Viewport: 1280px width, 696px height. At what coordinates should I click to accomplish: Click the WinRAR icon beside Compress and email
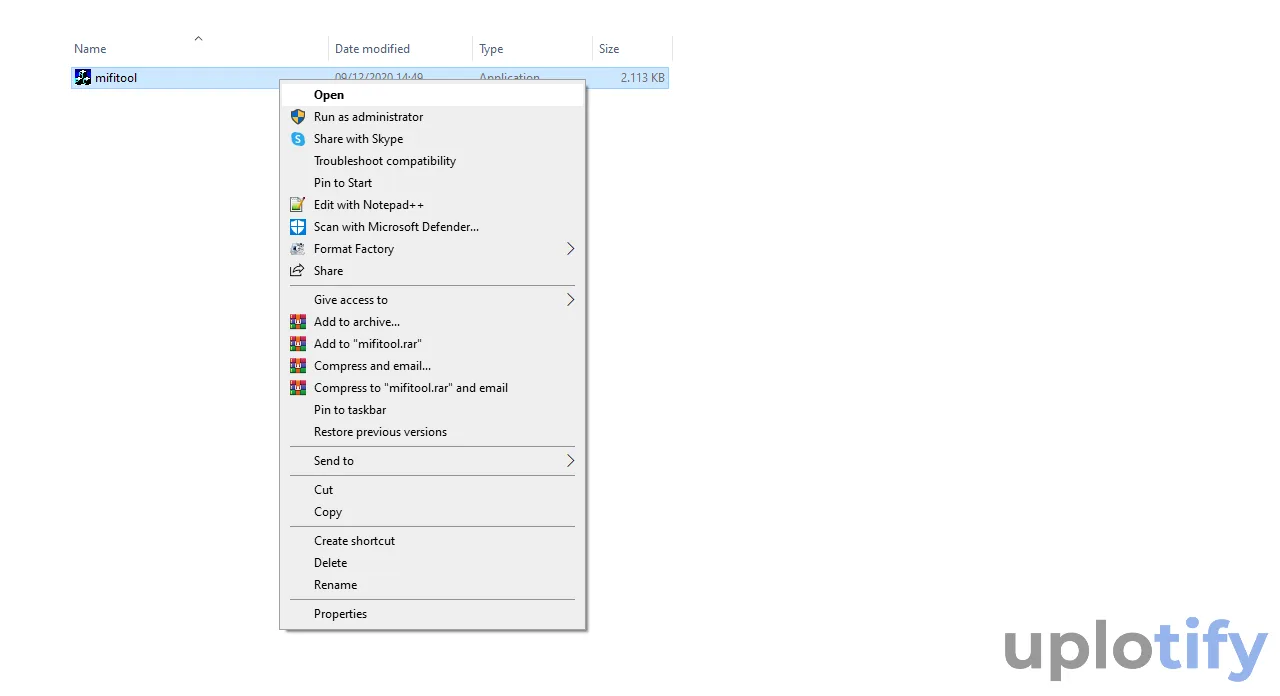[297, 366]
